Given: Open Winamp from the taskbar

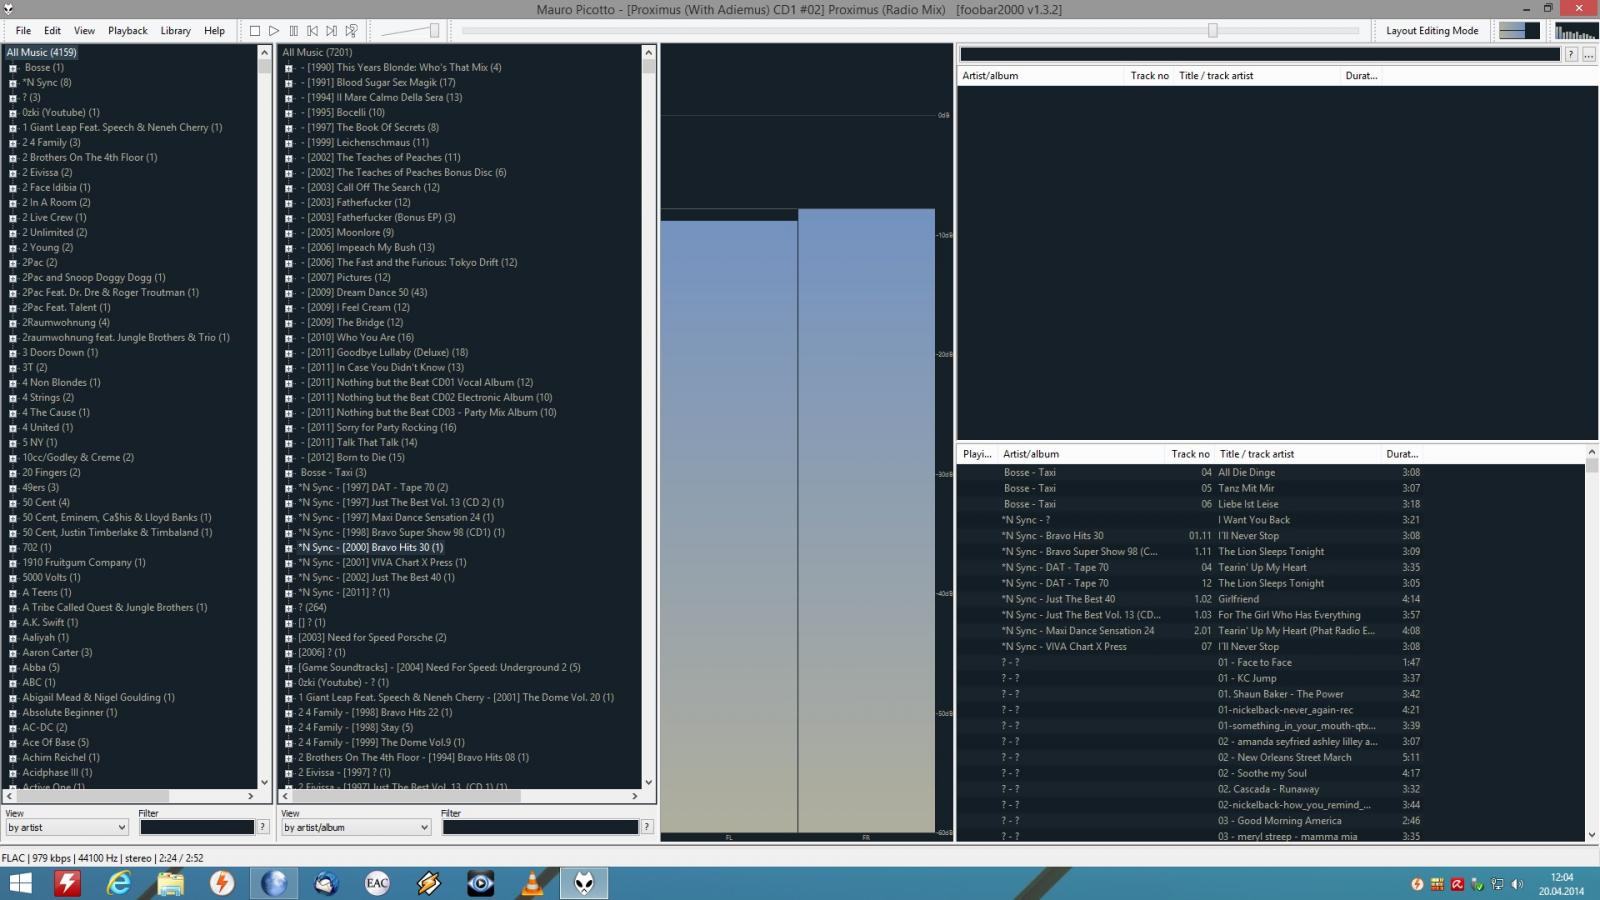Looking at the screenshot, I should pos(429,883).
